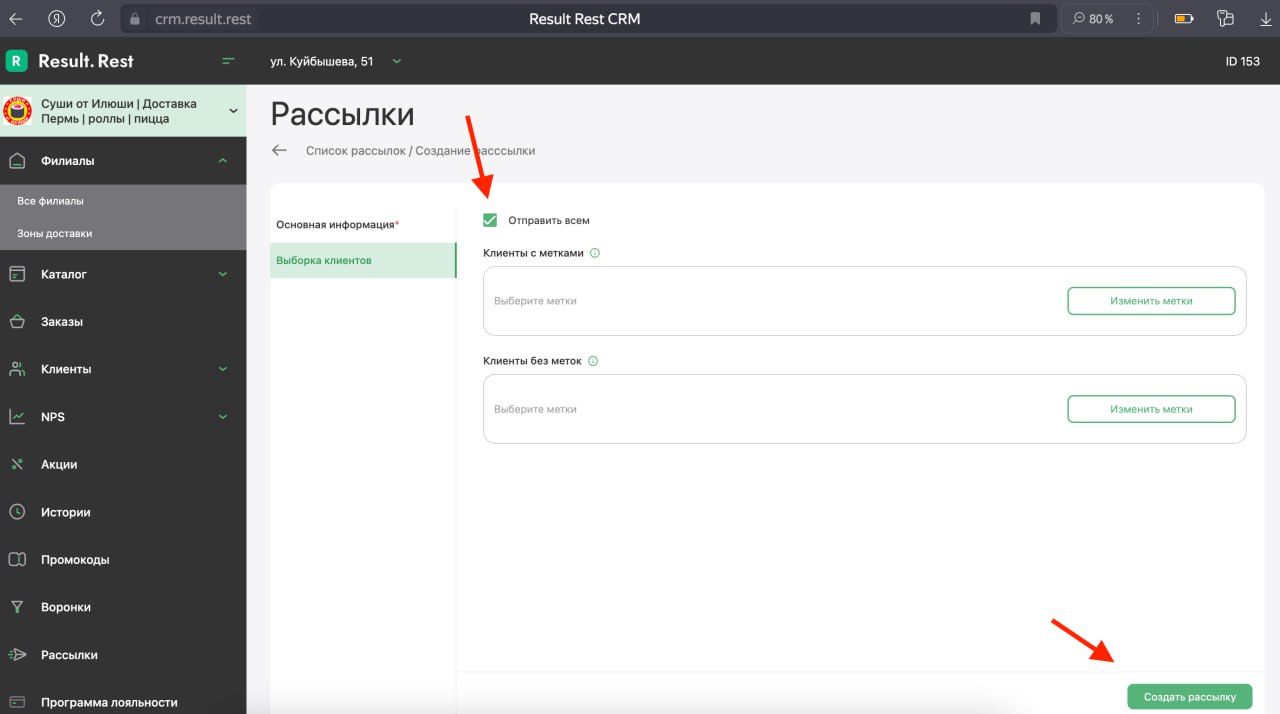The width and height of the screenshot is (1280, 714).
Task: Collapse sidebar with the hamburger menu icon
Action: [229, 61]
